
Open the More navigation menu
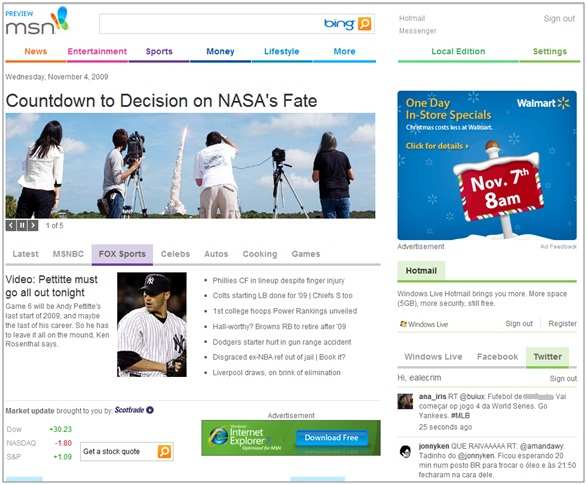(344, 52)
